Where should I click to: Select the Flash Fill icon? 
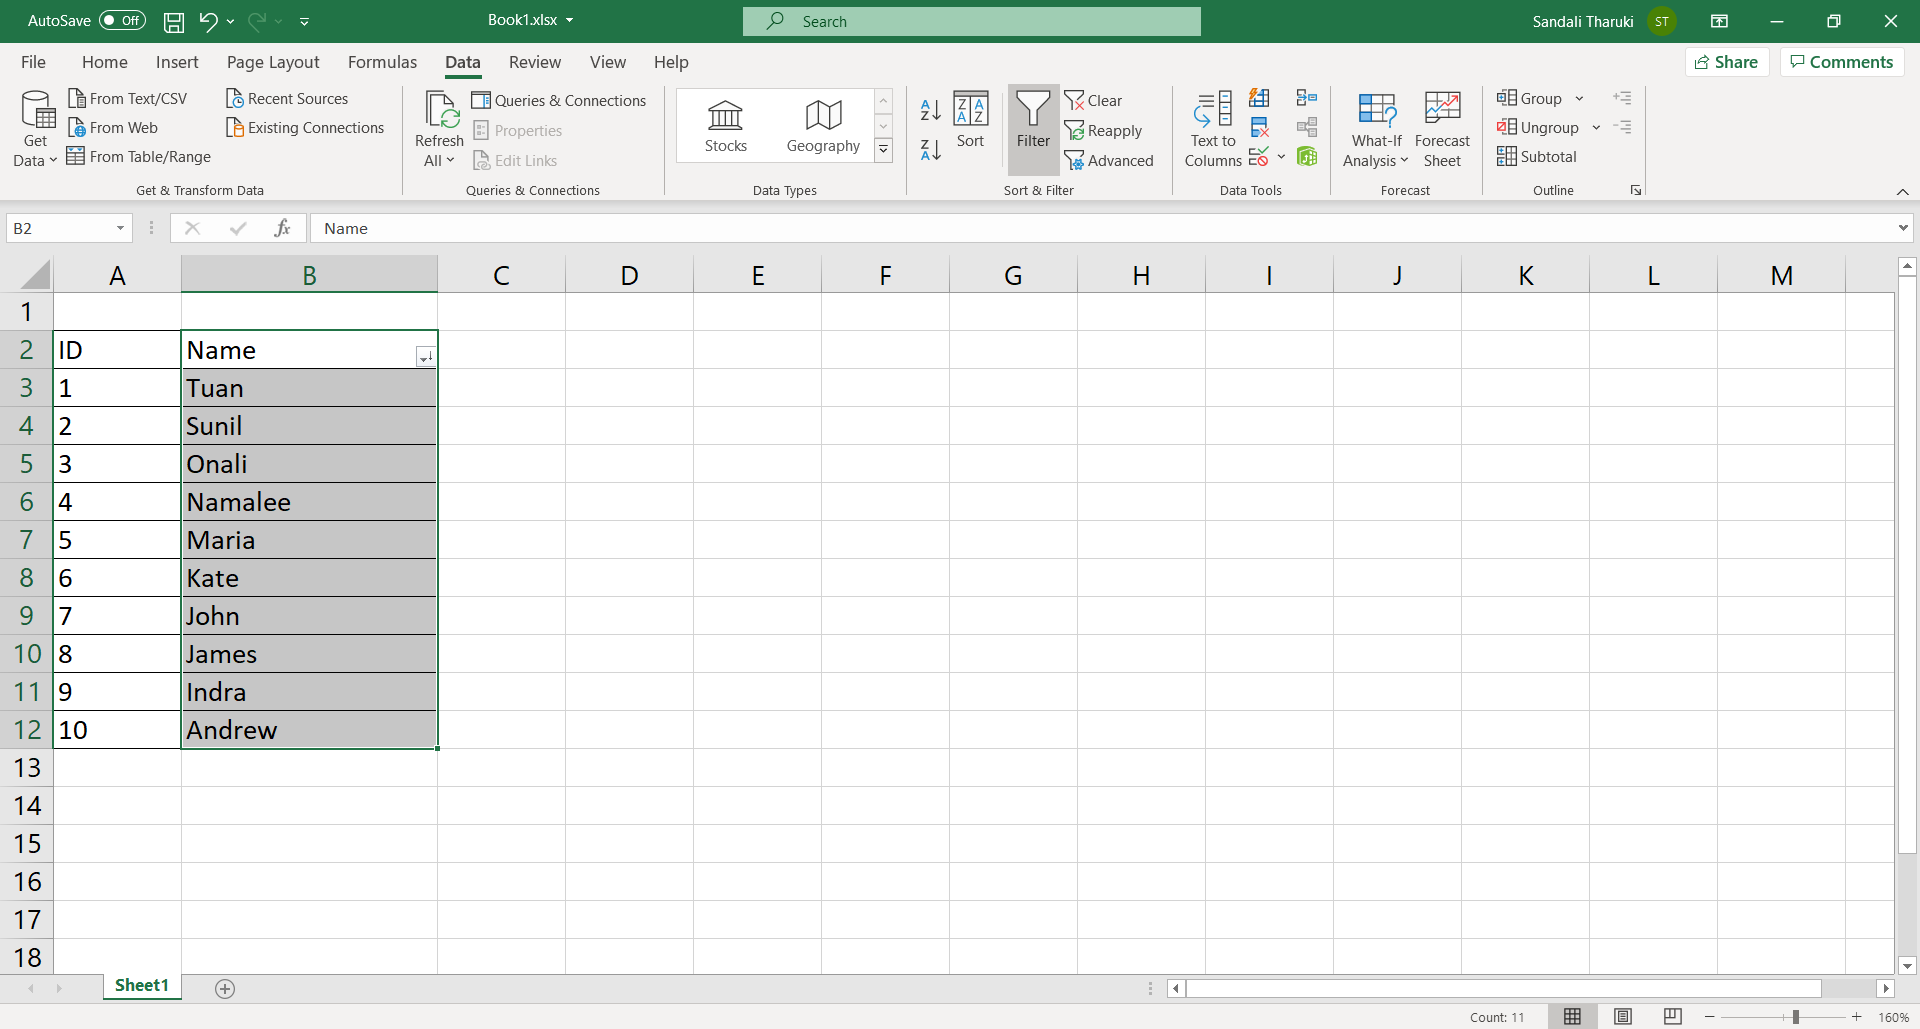click(x=1259, y=97)
